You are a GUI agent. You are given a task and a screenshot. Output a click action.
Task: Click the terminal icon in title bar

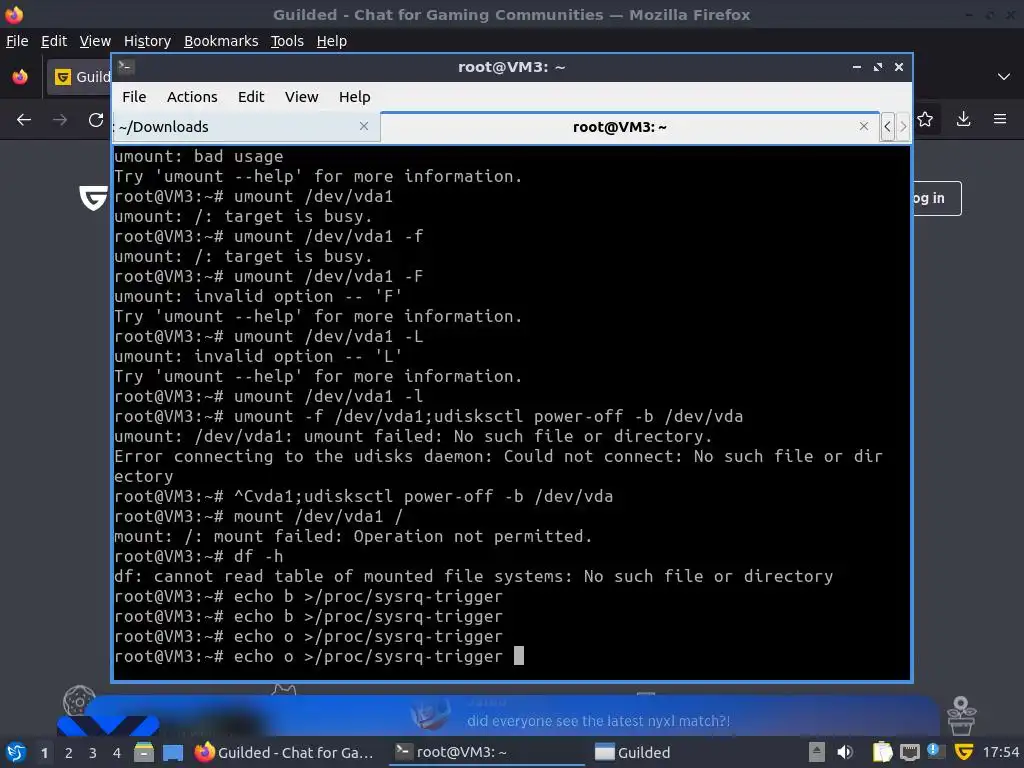click(x=126, y=66)
